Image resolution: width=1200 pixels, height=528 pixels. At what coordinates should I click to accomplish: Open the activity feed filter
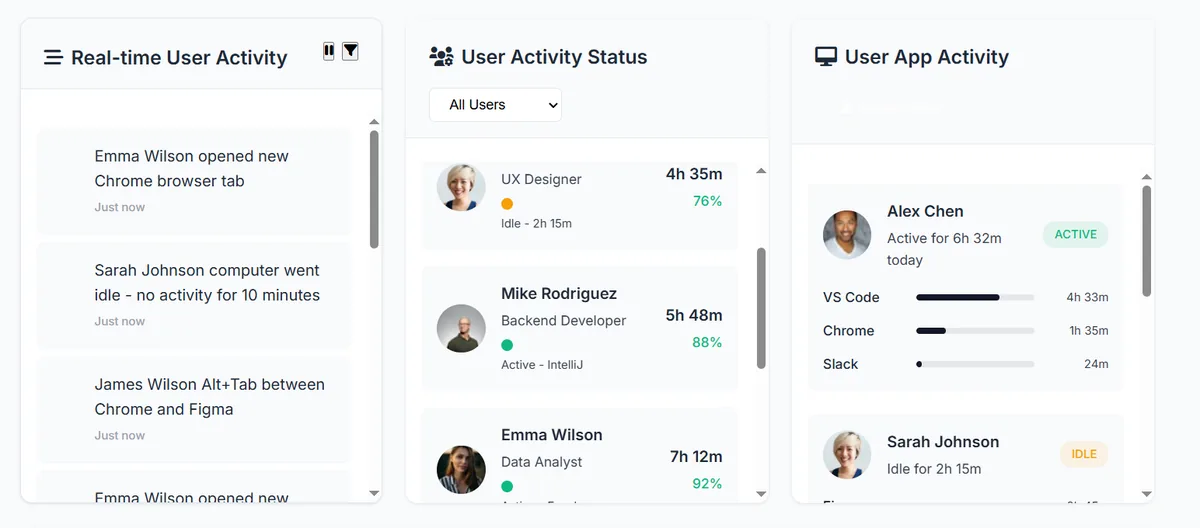pyautogui.click(x=350, y=51)
